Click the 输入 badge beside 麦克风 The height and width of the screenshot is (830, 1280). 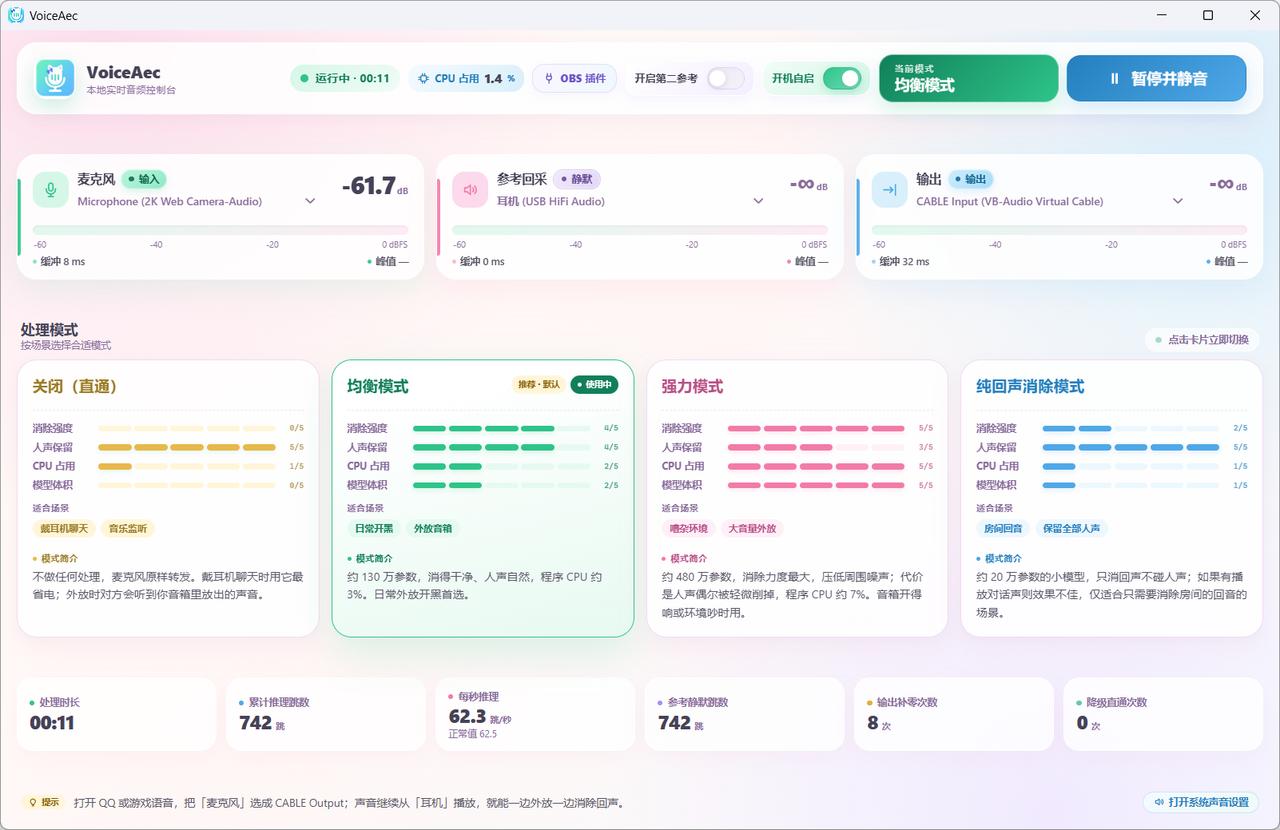pos(144,179)
